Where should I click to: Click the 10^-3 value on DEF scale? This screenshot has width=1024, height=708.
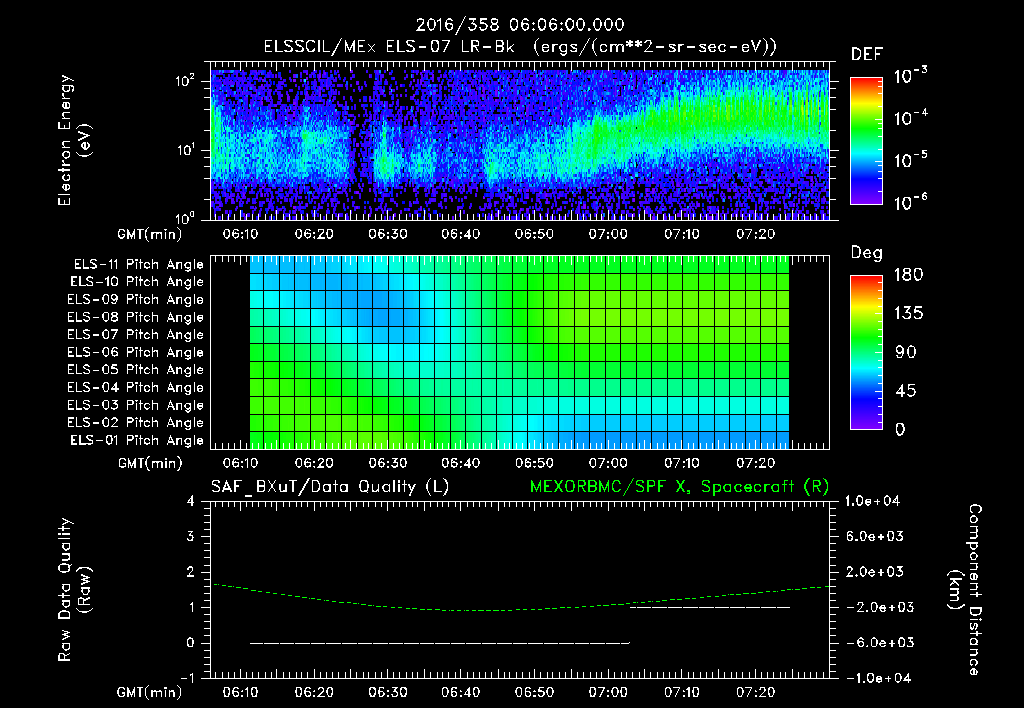pos(910,75)
